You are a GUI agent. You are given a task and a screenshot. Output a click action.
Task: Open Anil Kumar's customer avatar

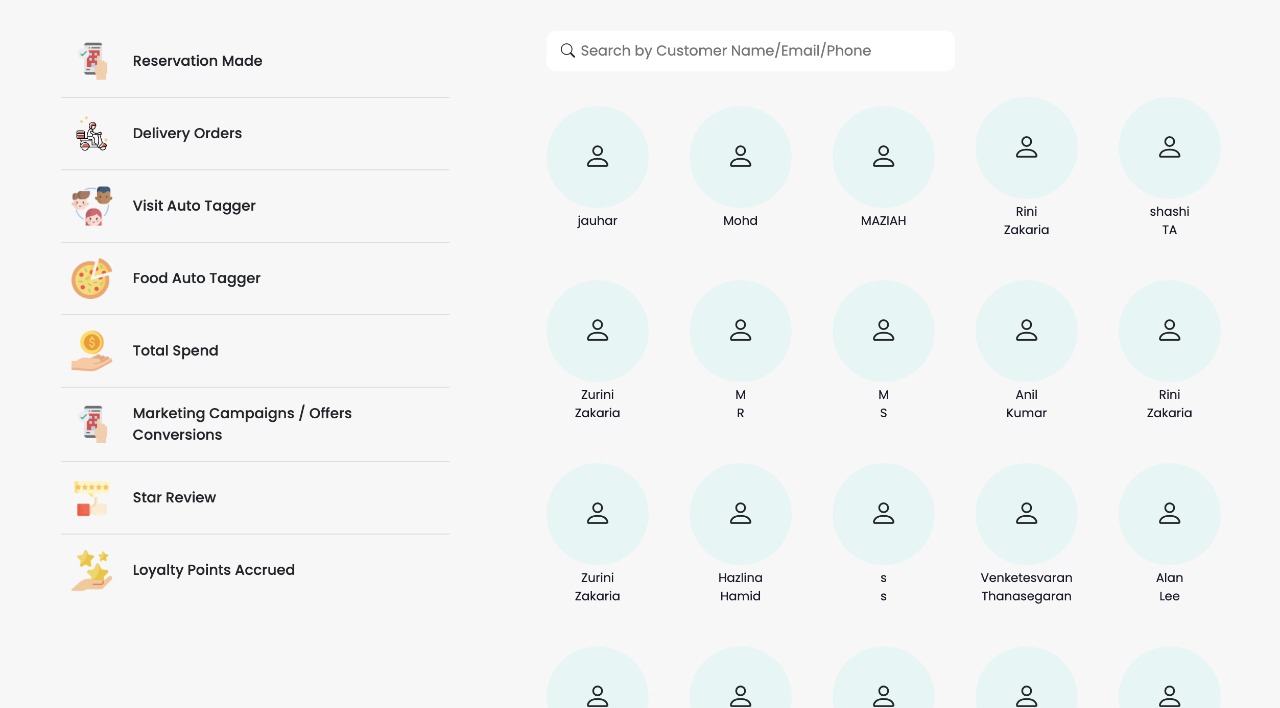coord(1026,331)
